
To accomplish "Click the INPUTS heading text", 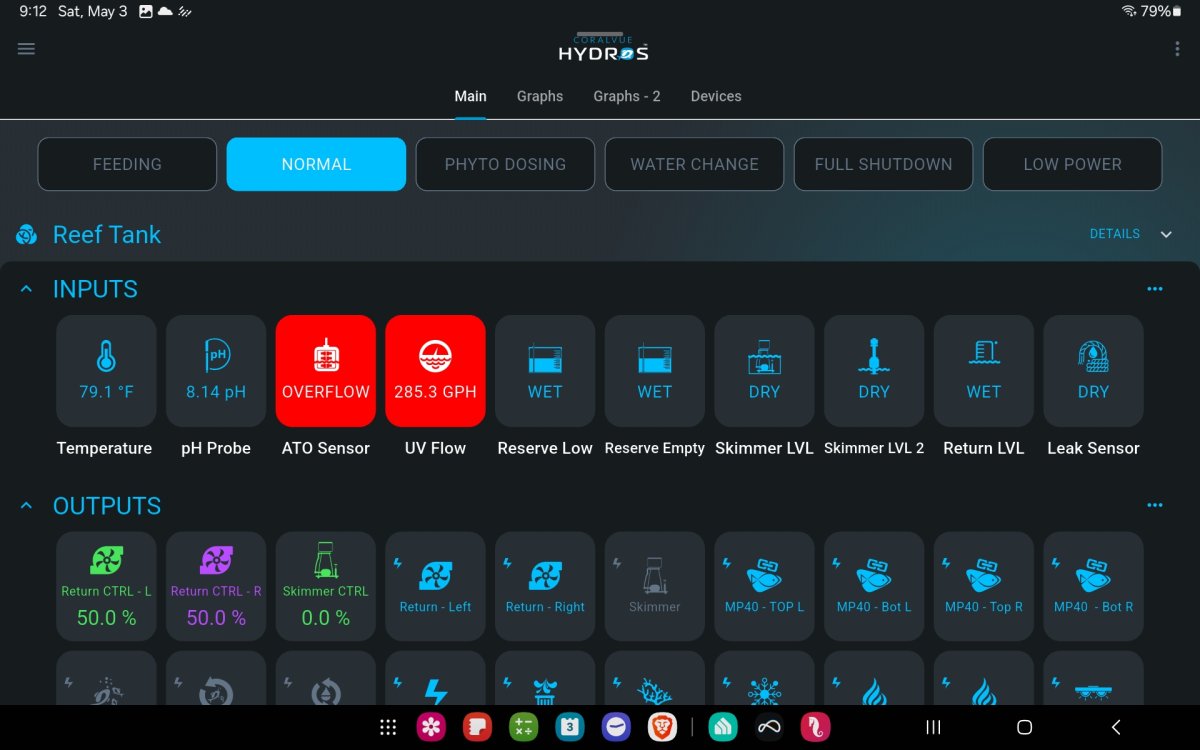I will tap(95, 289).
